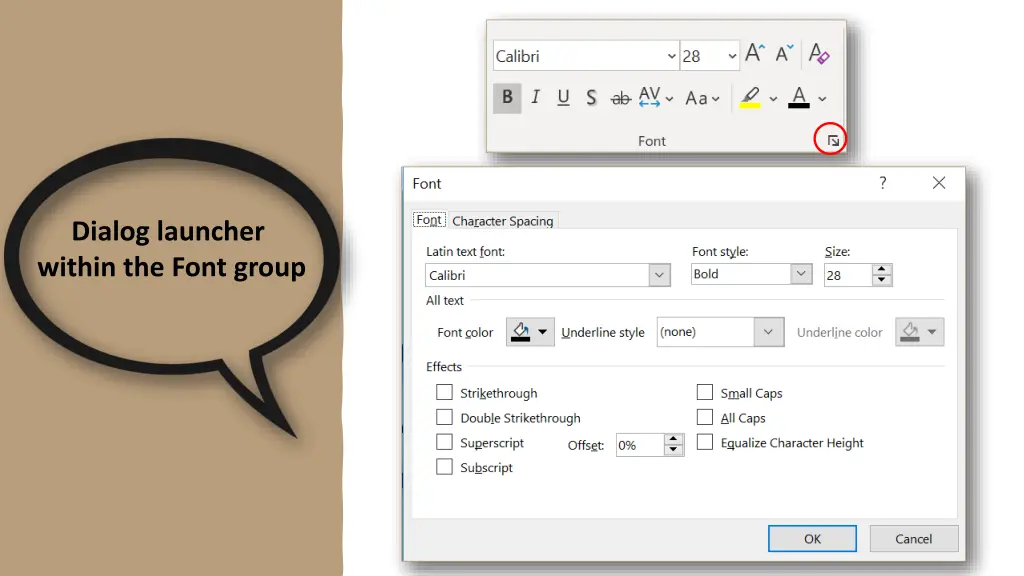Click the Clear All Formatting icon
Image resolution: width=1024 pixels, height=576 pixels.
point(818,54)
